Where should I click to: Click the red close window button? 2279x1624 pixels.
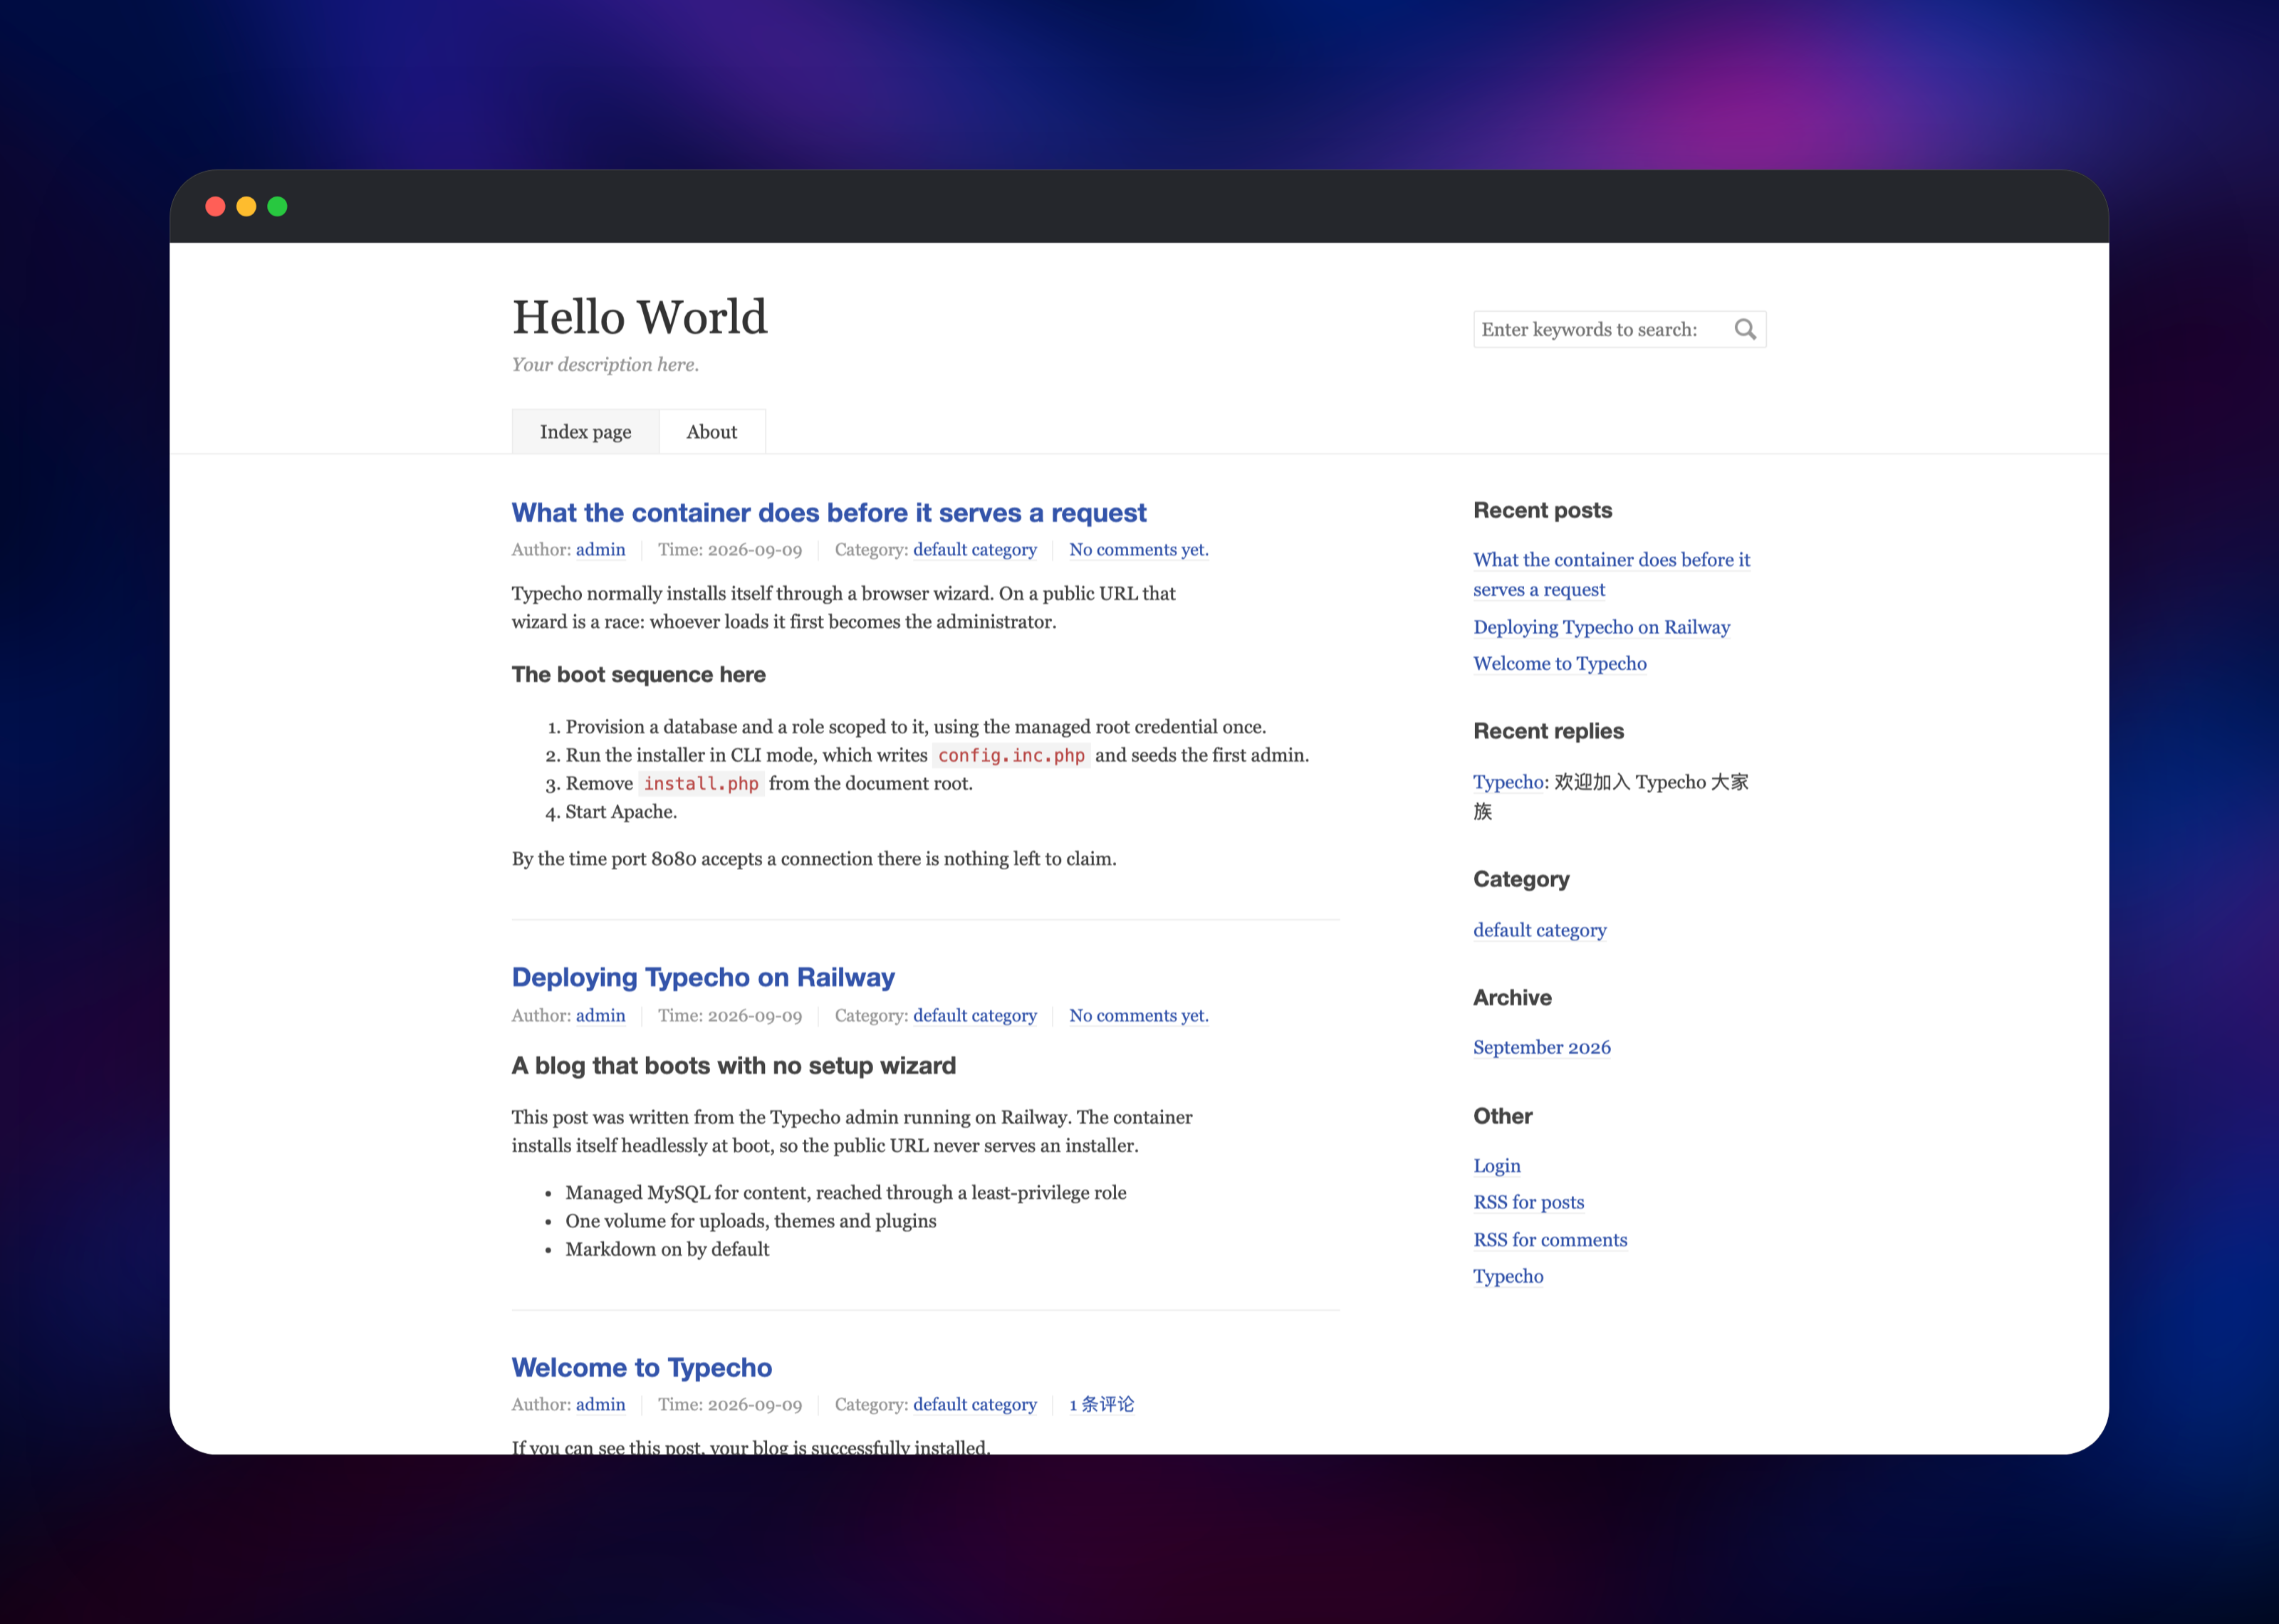tap(215, 206)
